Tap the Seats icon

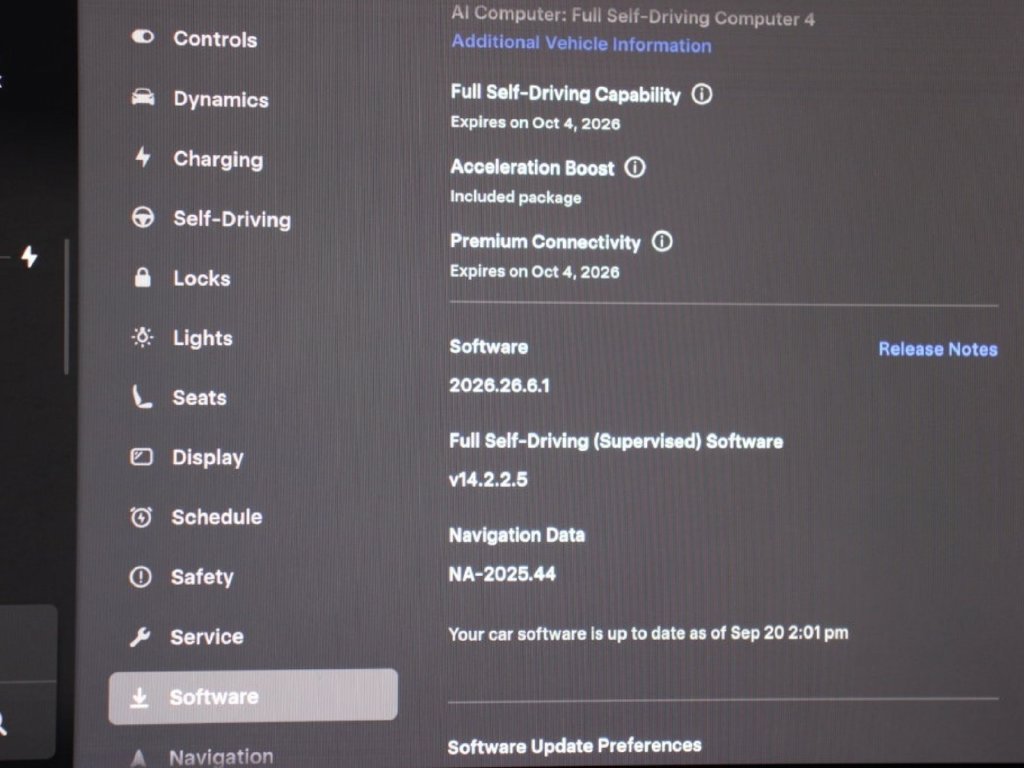142,397
